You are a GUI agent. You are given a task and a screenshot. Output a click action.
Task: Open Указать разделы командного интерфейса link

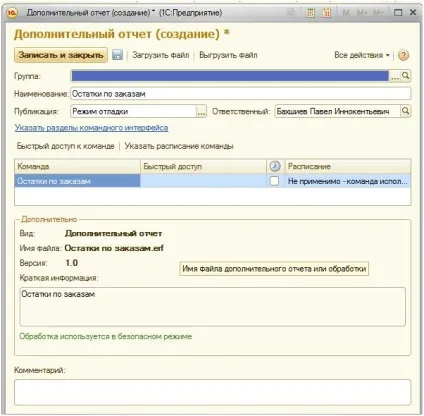91,128
